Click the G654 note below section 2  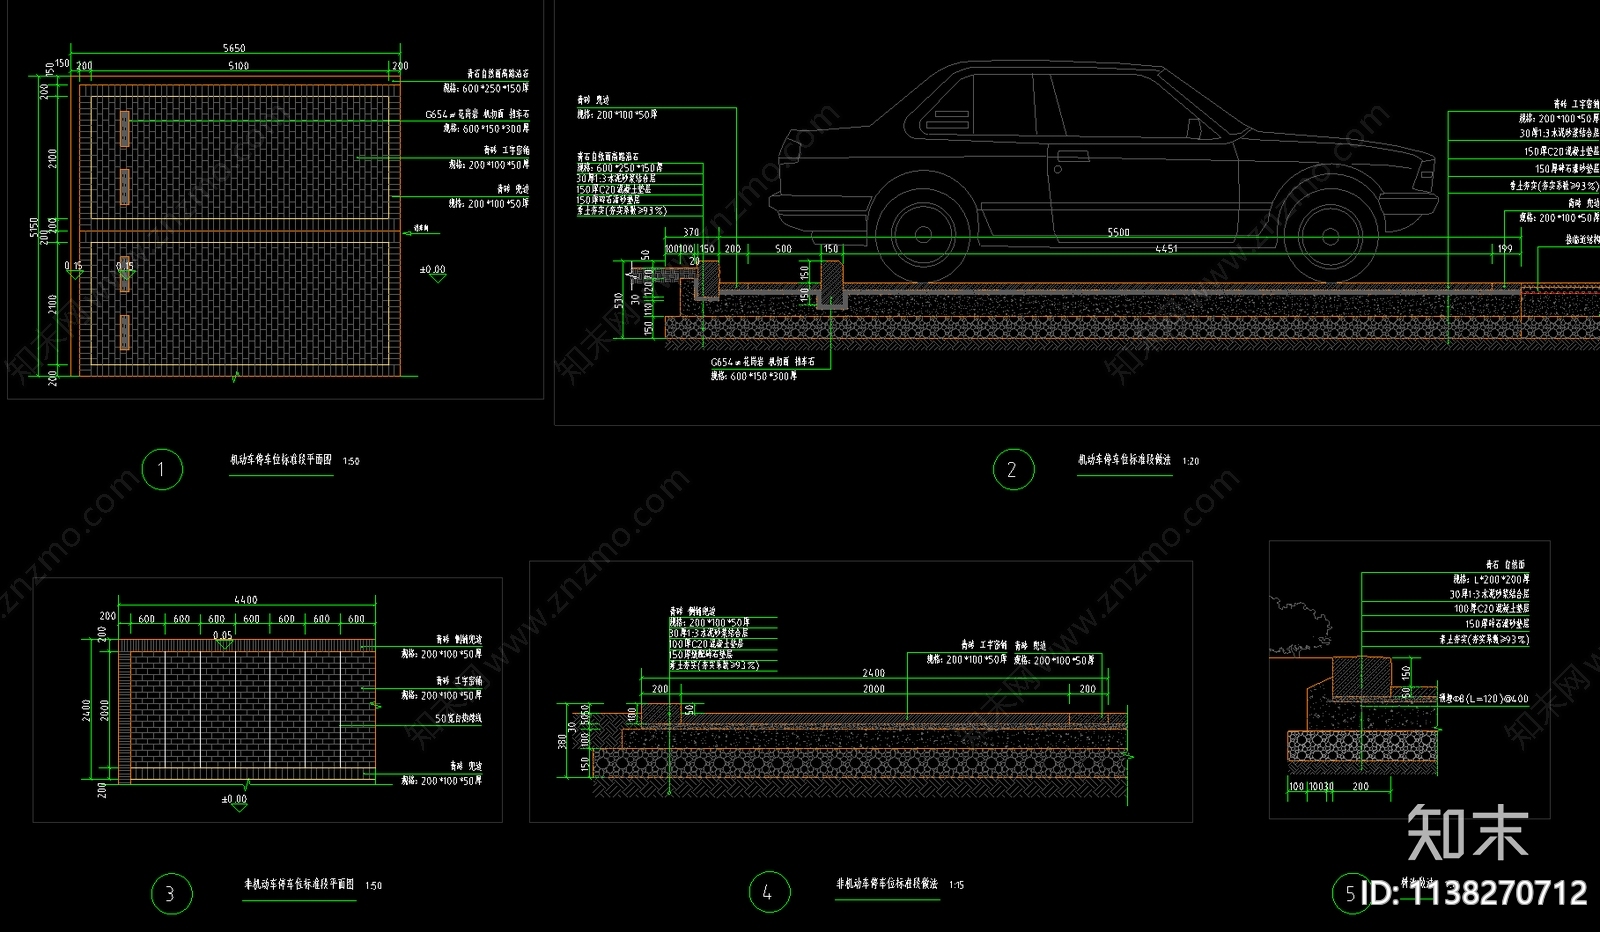point(762,362)
